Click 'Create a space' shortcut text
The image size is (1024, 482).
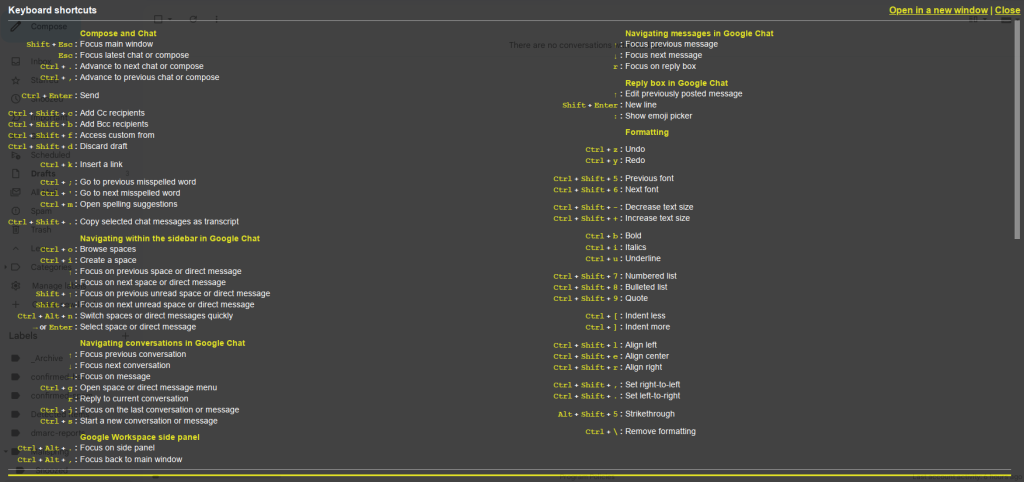[x=108, y=260]
